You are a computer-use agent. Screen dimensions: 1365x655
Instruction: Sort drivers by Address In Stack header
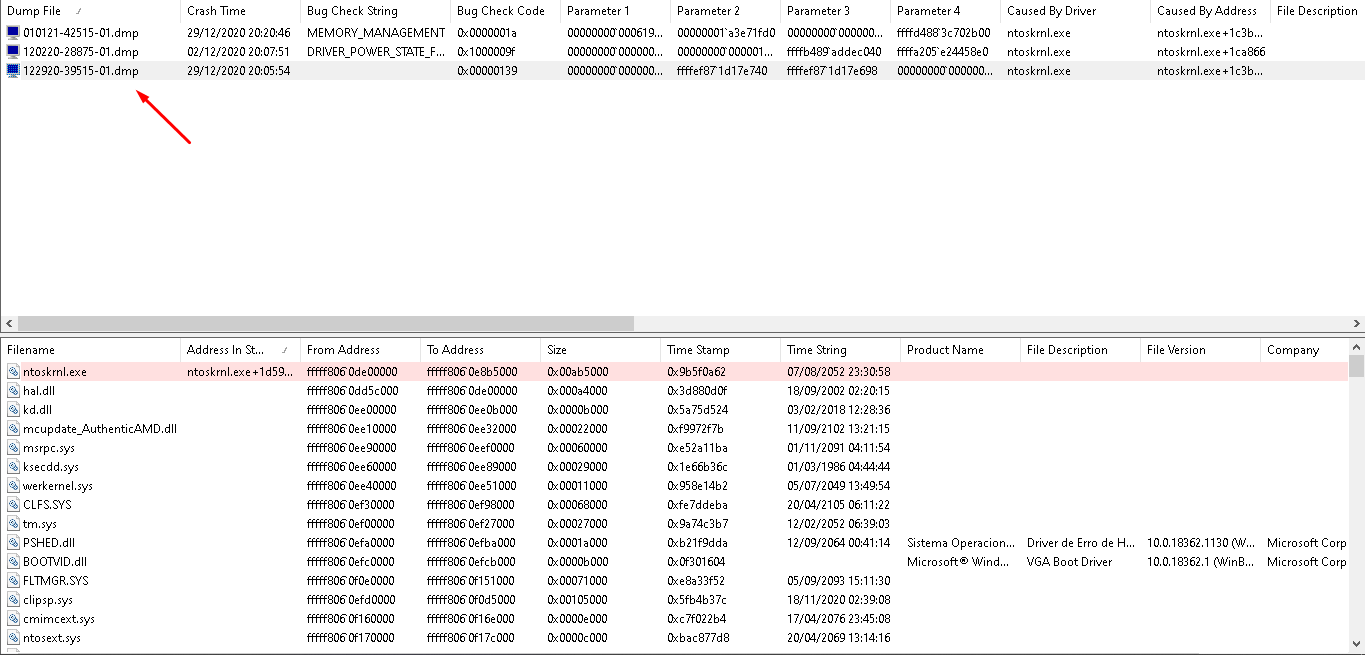click(240, 350)
